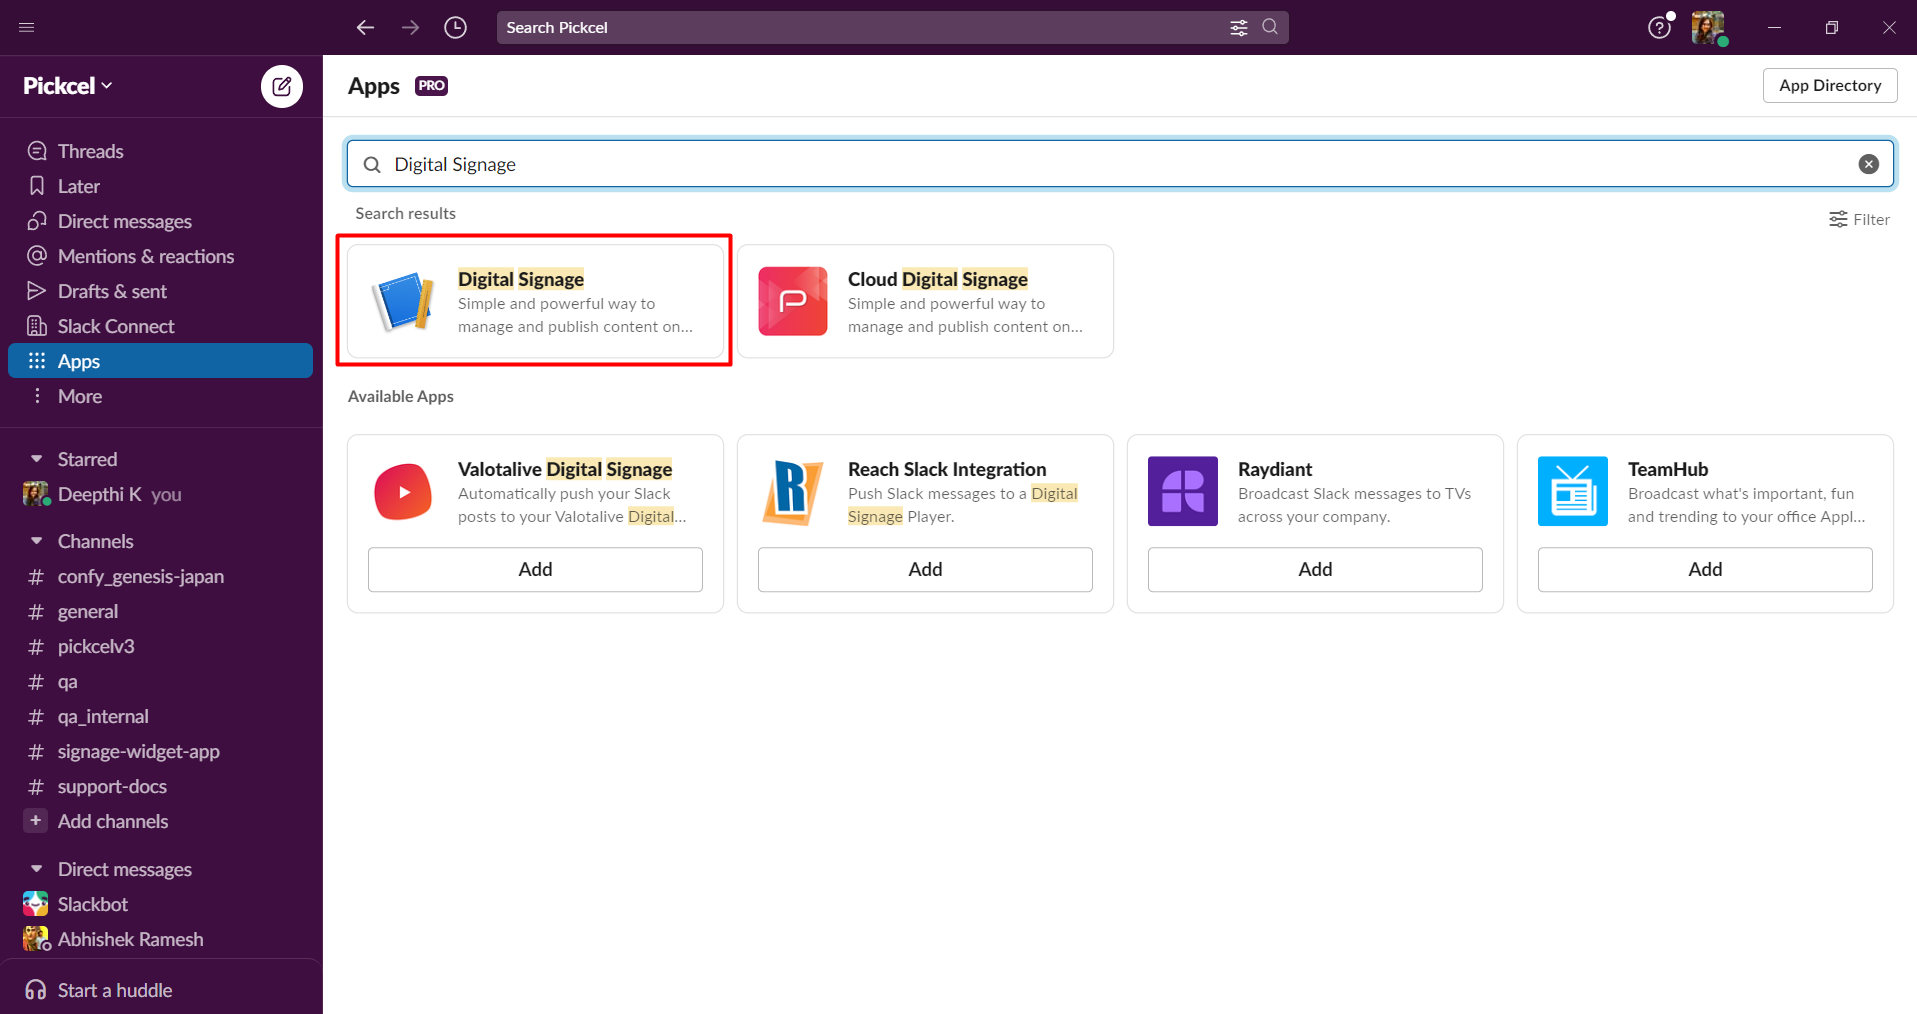Start a huddle with headphones icon

pyautogui.click(x=36, y=990)
